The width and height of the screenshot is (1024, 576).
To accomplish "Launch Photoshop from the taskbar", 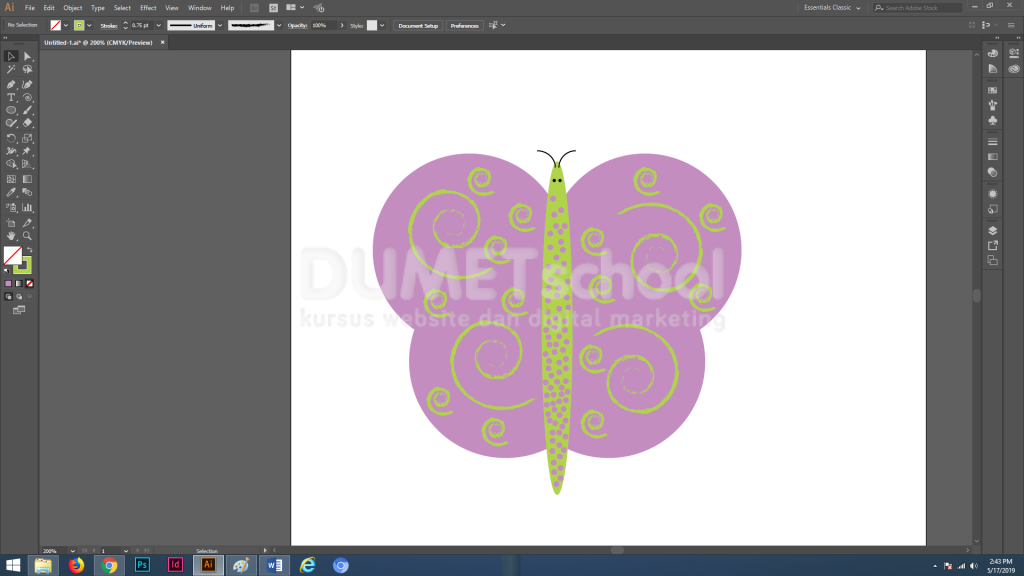I will (x=142, y=565).
